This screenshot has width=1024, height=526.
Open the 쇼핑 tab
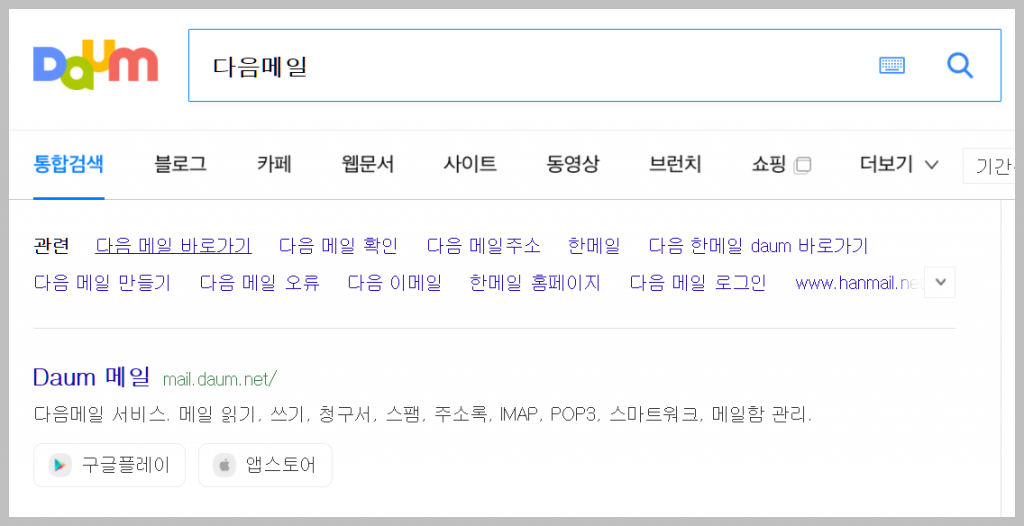click(x=769, y=165)
